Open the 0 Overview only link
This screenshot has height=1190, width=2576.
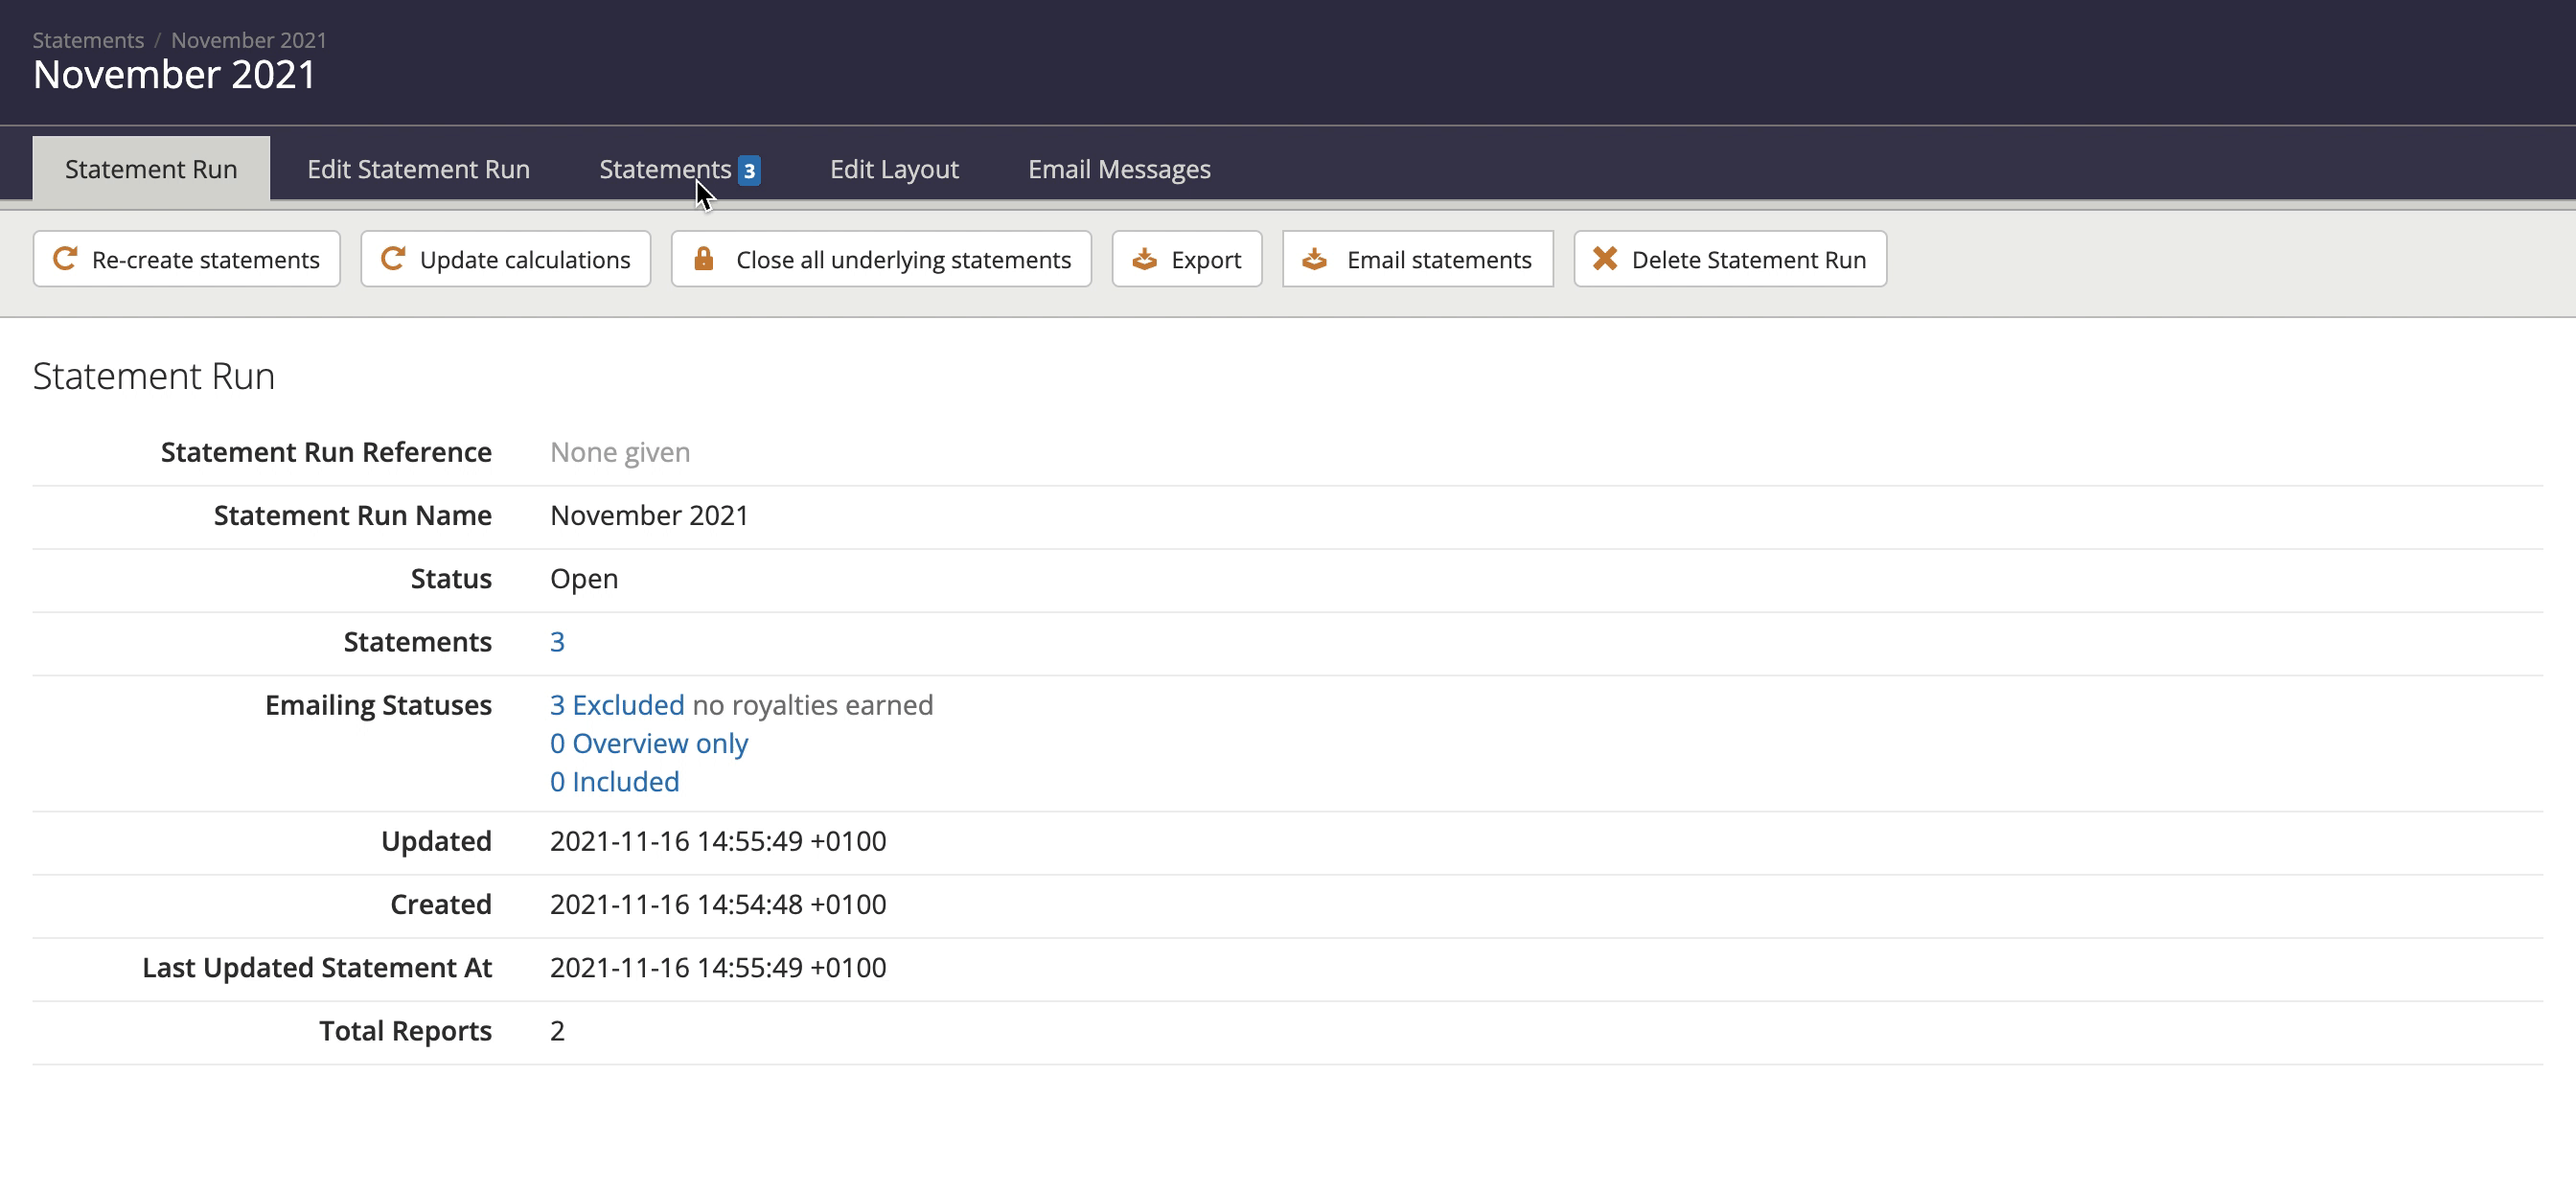point(648,743)
